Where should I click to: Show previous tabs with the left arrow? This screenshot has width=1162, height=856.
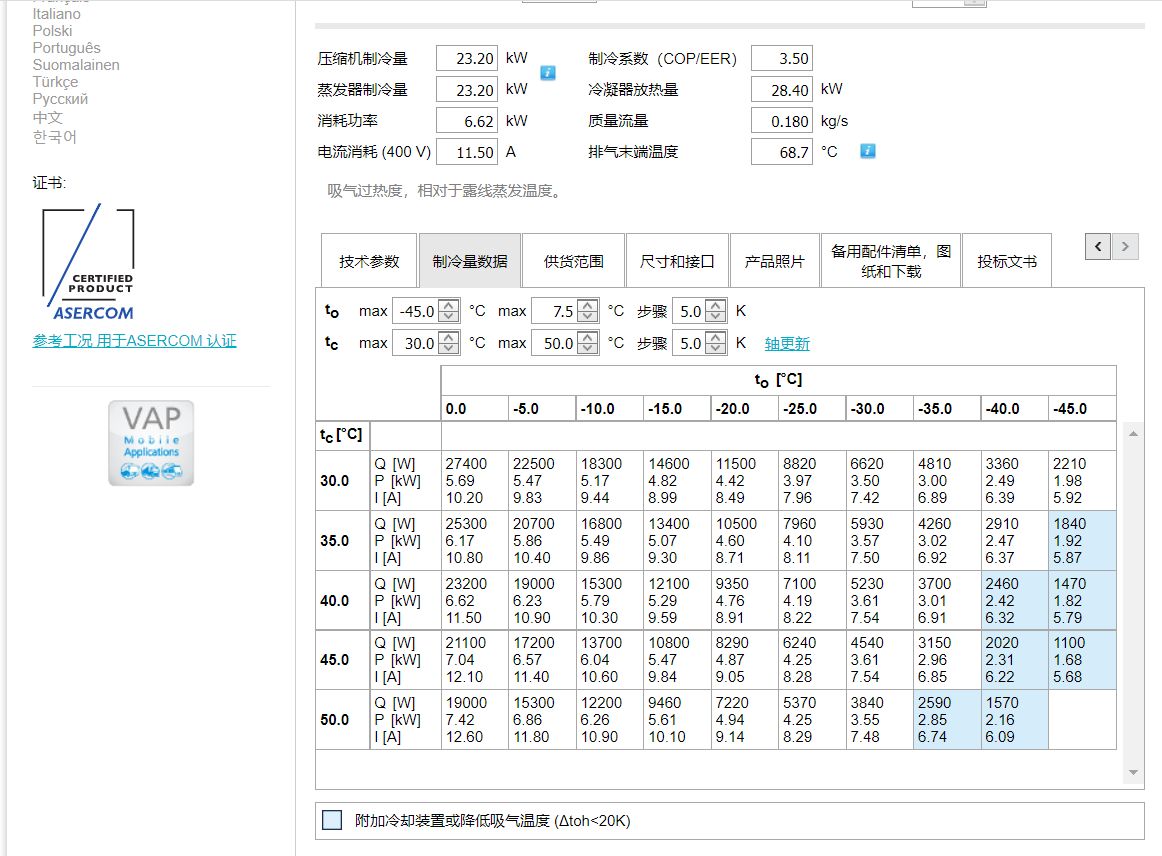(x=1098, y=247)
